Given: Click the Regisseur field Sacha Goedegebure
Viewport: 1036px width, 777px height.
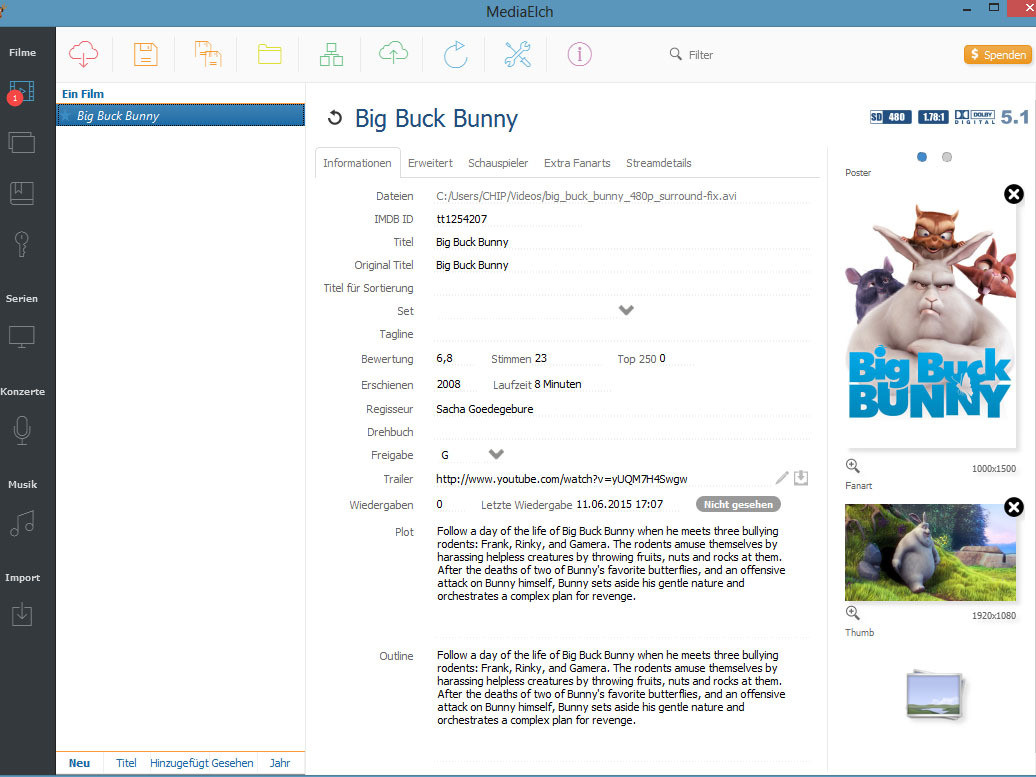Looking at the screenshot, I should coord(622,409).
